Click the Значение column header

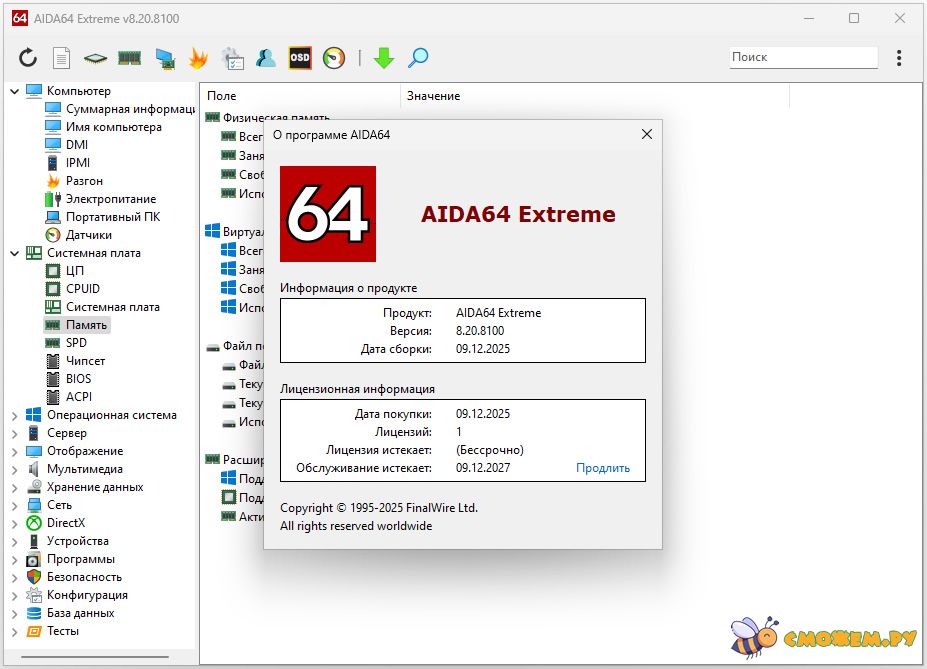coord(433,96)
